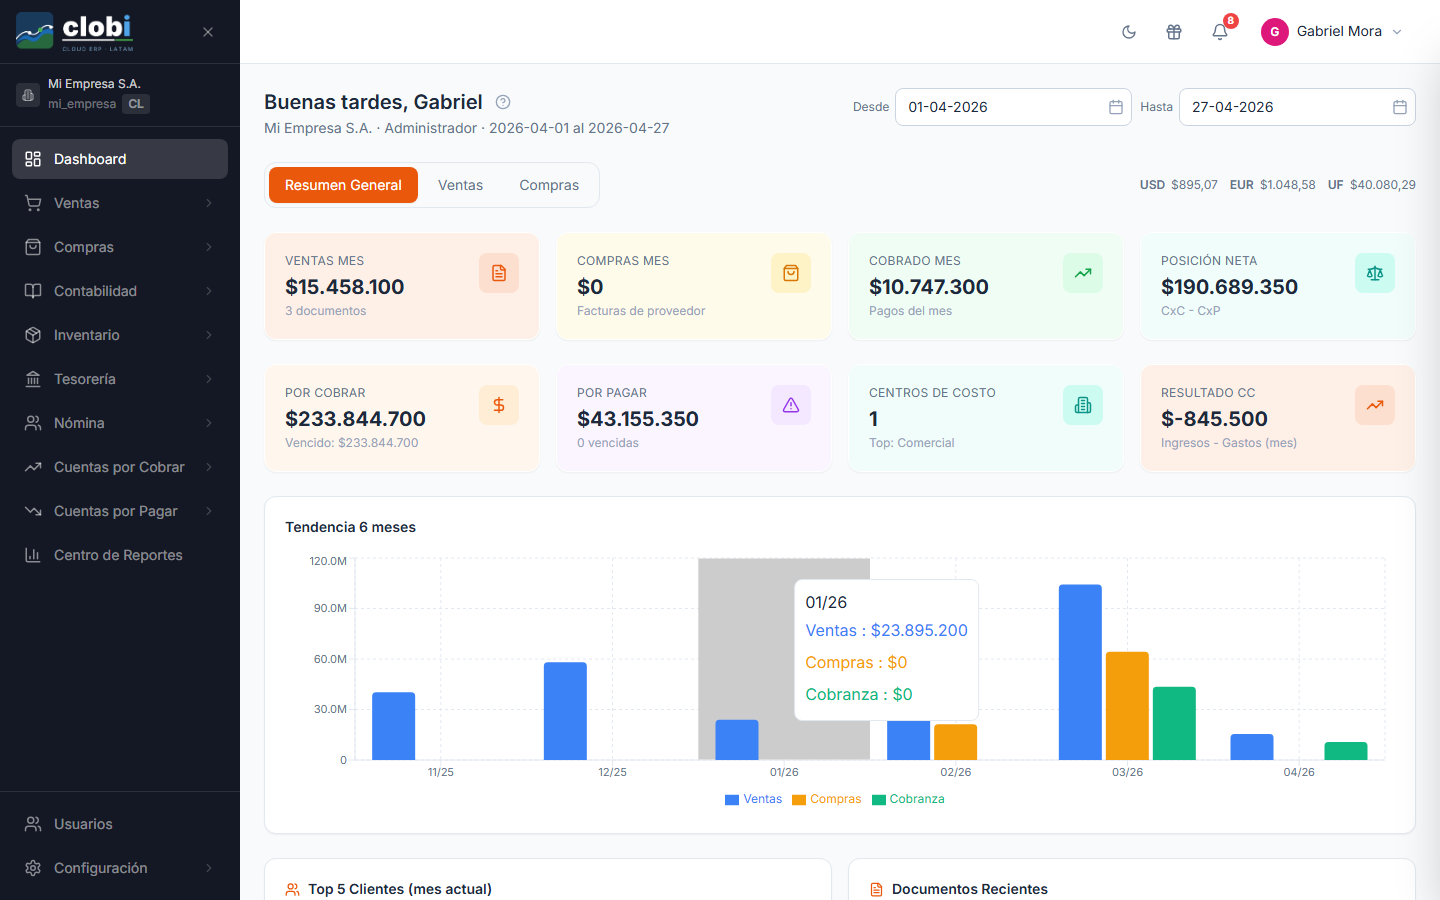The height and width of the screenshot is (900, 1440).
Task: Open Centro de Reportes in sidebar
Action: pos(120,555)
